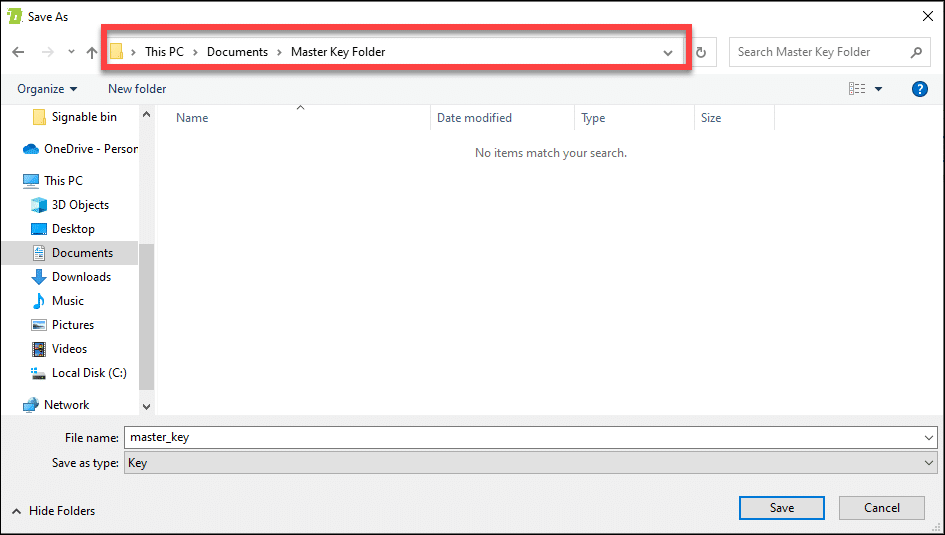Refresh the Master Key Folder view

pos(701,52)
